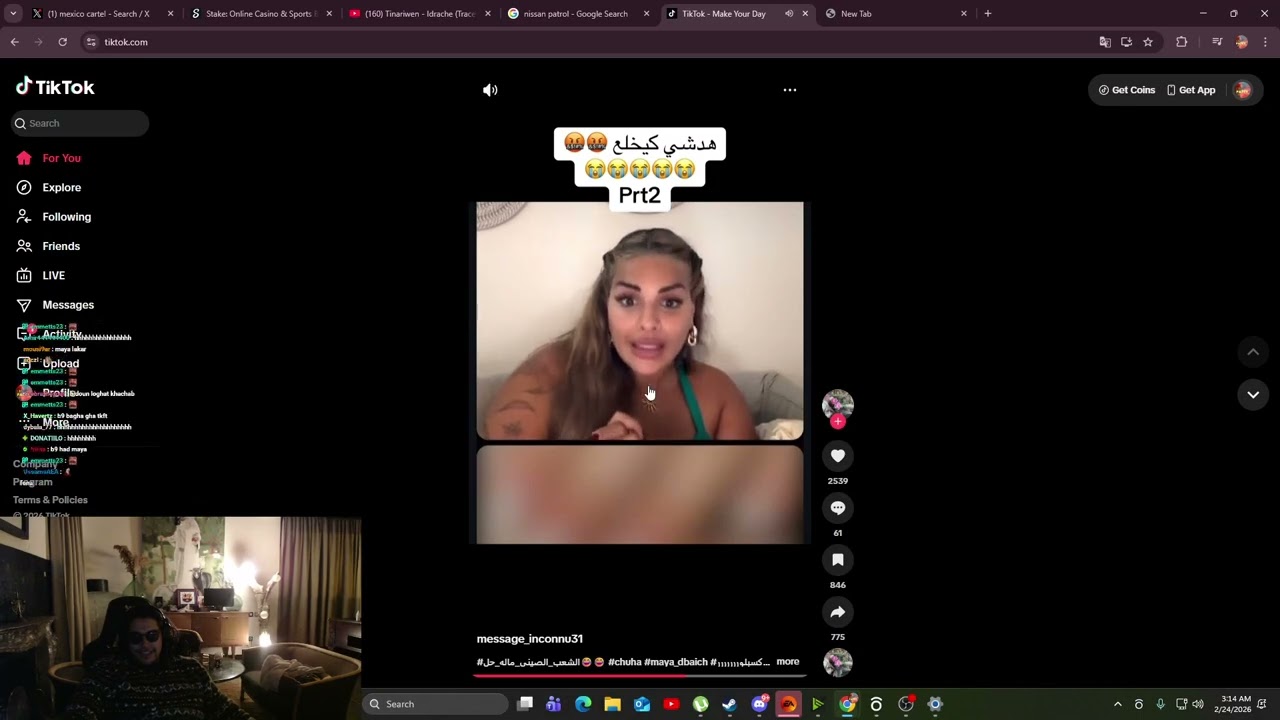Open the comments bubble showing 61
The width and height of the screenshot is (1280, 720).
click(838, 508)
